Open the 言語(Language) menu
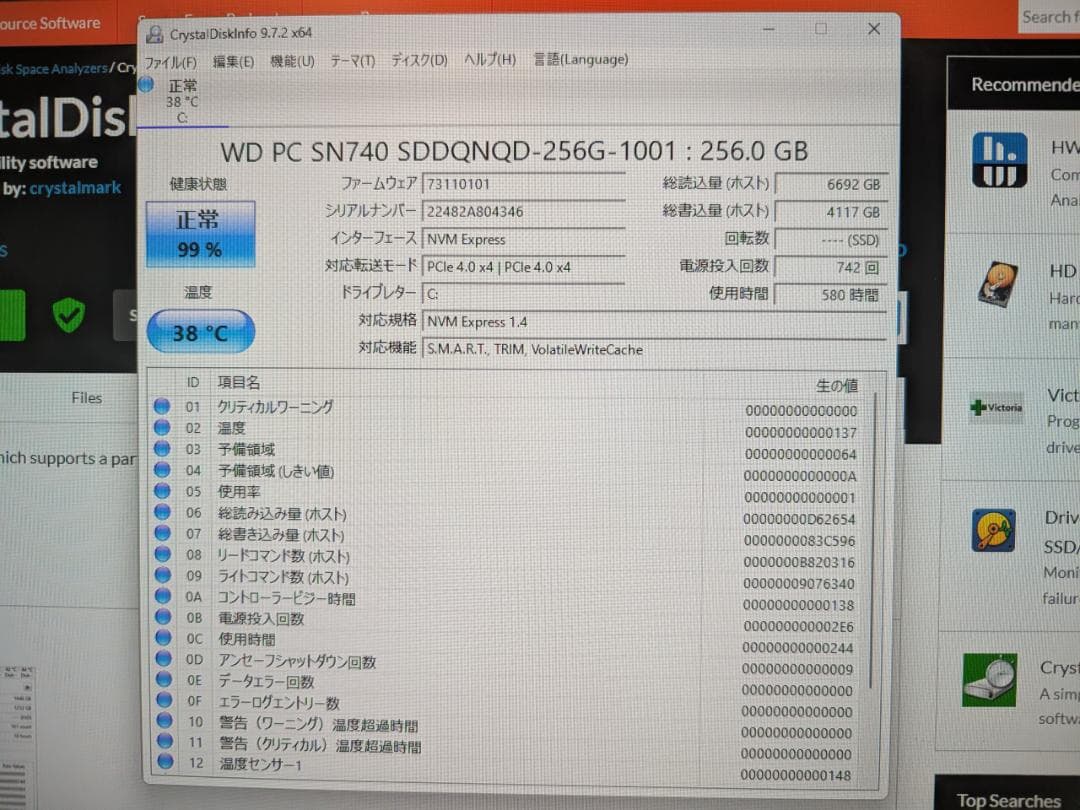The height and width of the screenshot is (810, 1080). 580,59
